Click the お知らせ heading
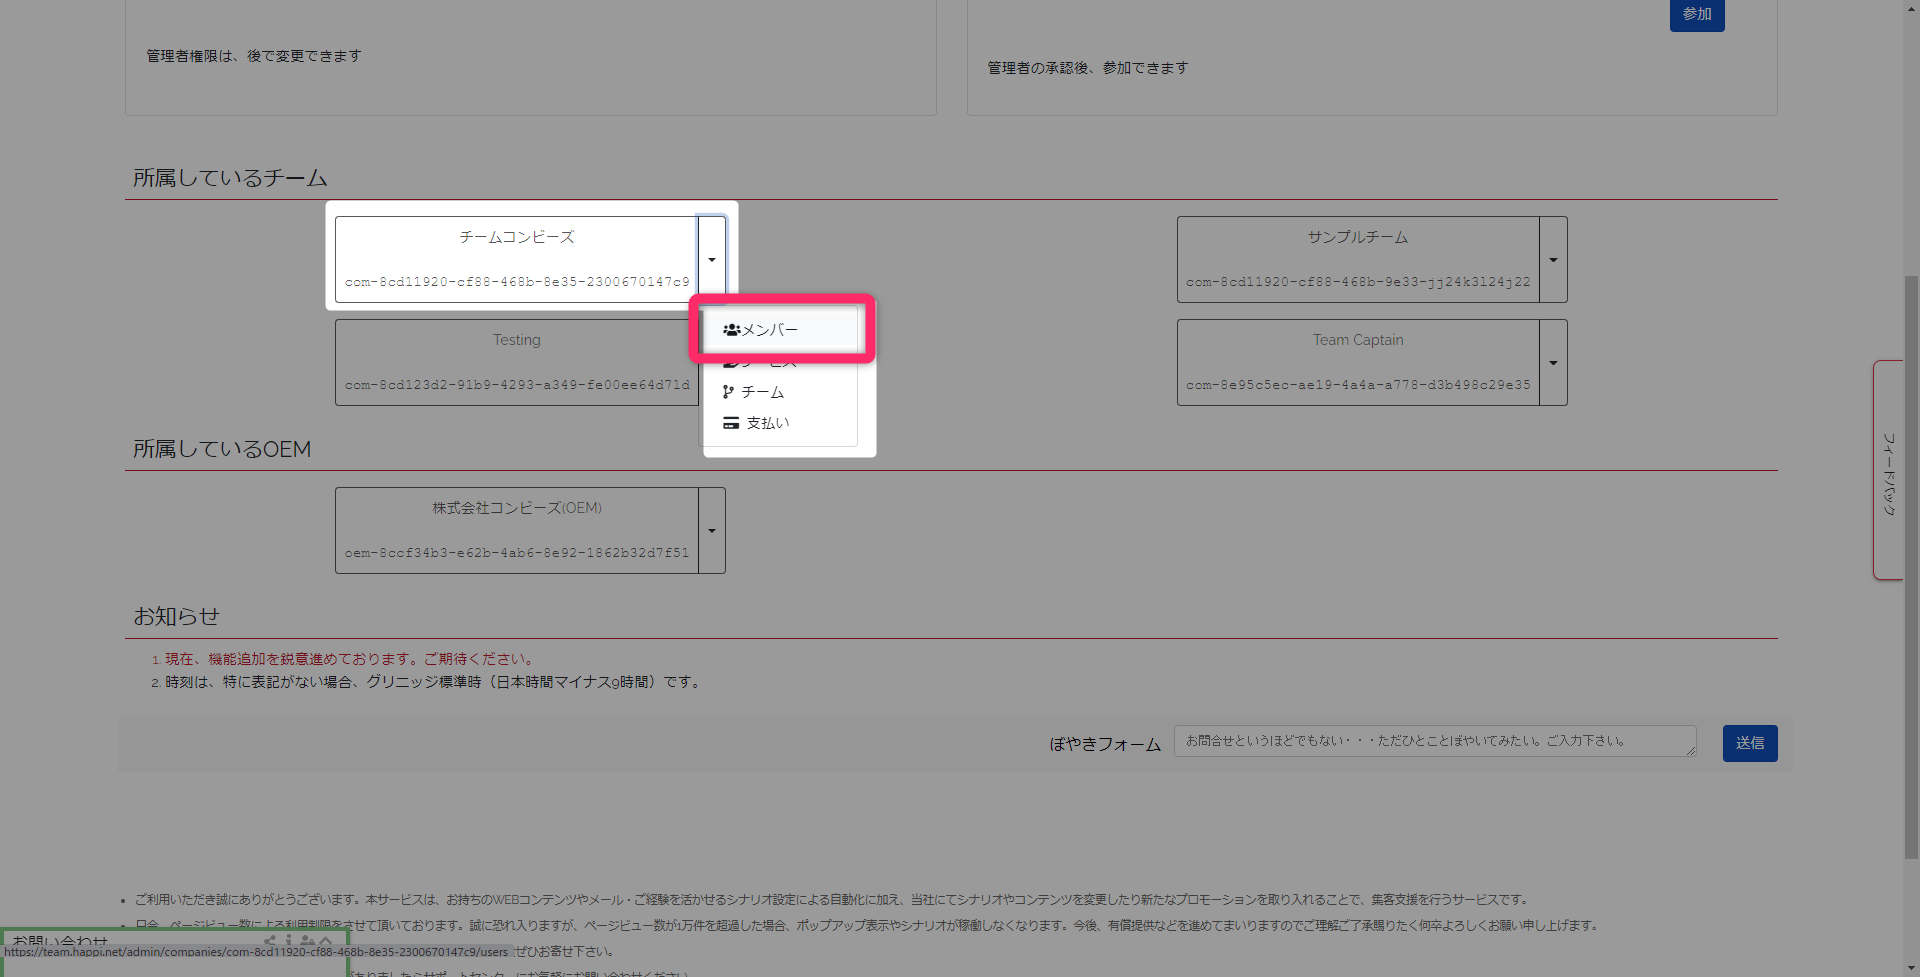This screenshot has width=1920, height=977. [176, 616]
